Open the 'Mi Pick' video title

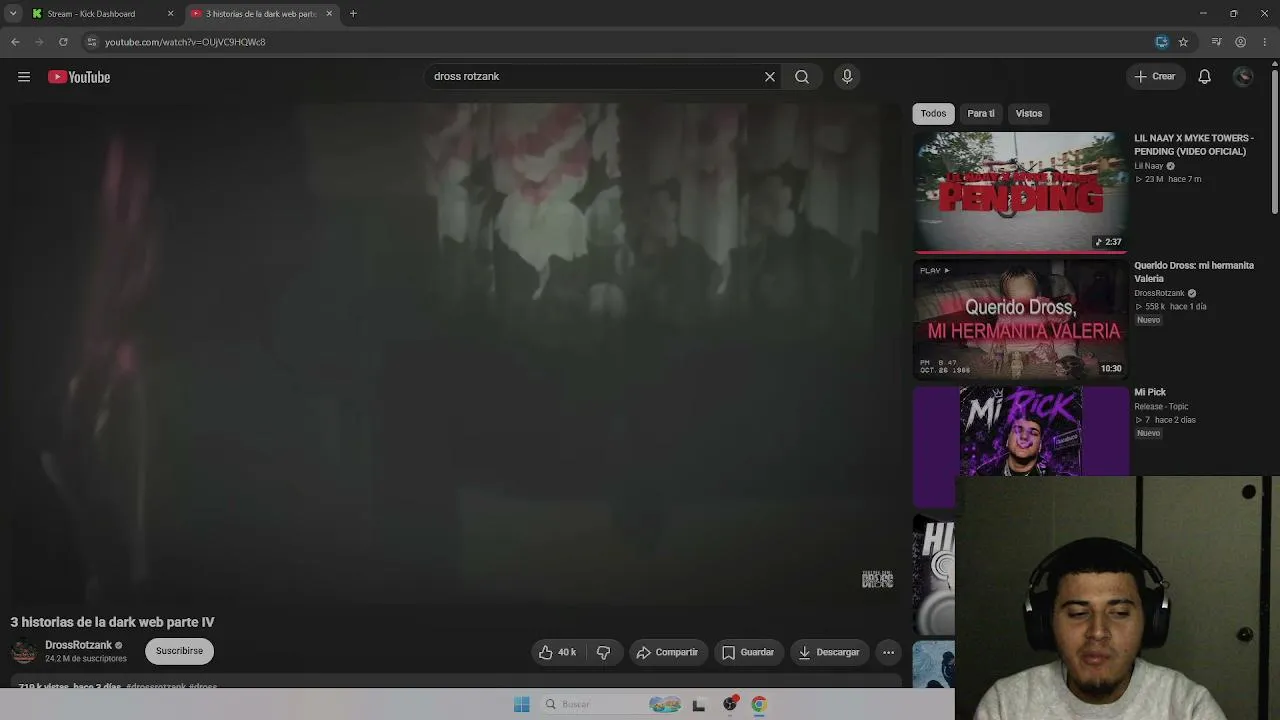point(1150,392)
